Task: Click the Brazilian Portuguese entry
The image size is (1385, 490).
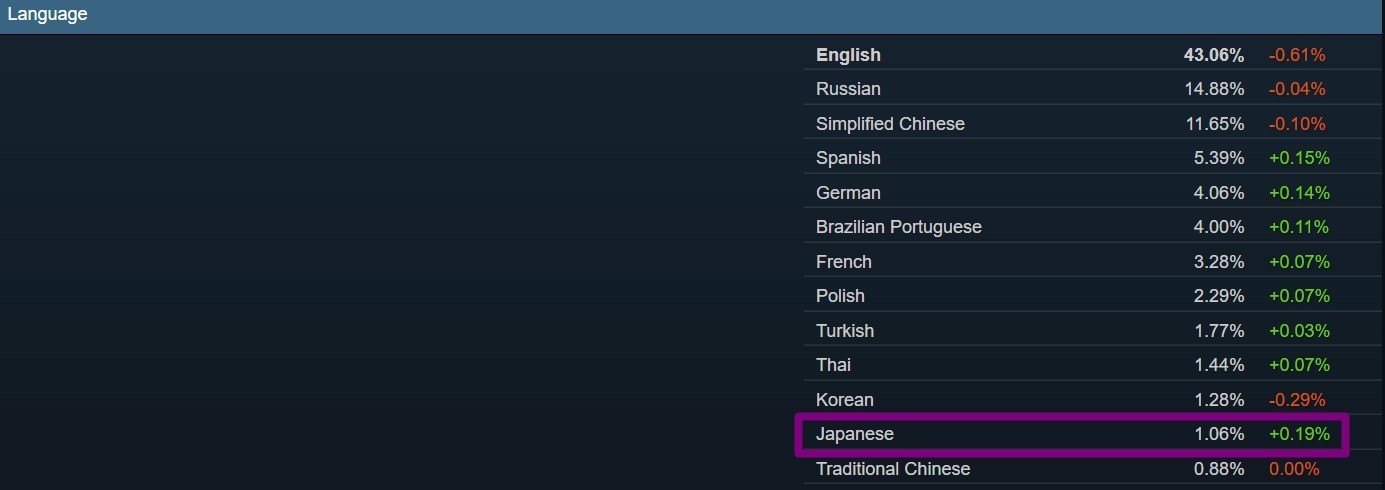Action: click(x=898, y=227)
